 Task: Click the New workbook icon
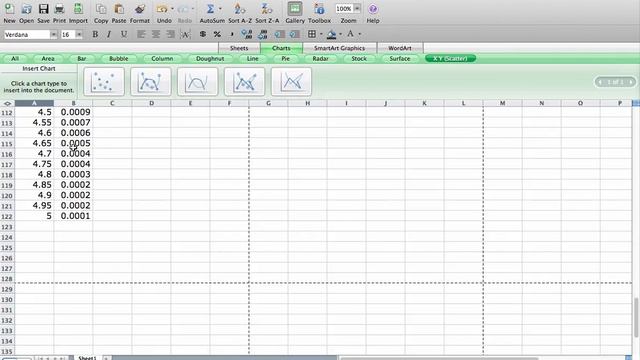coord(9,9)
